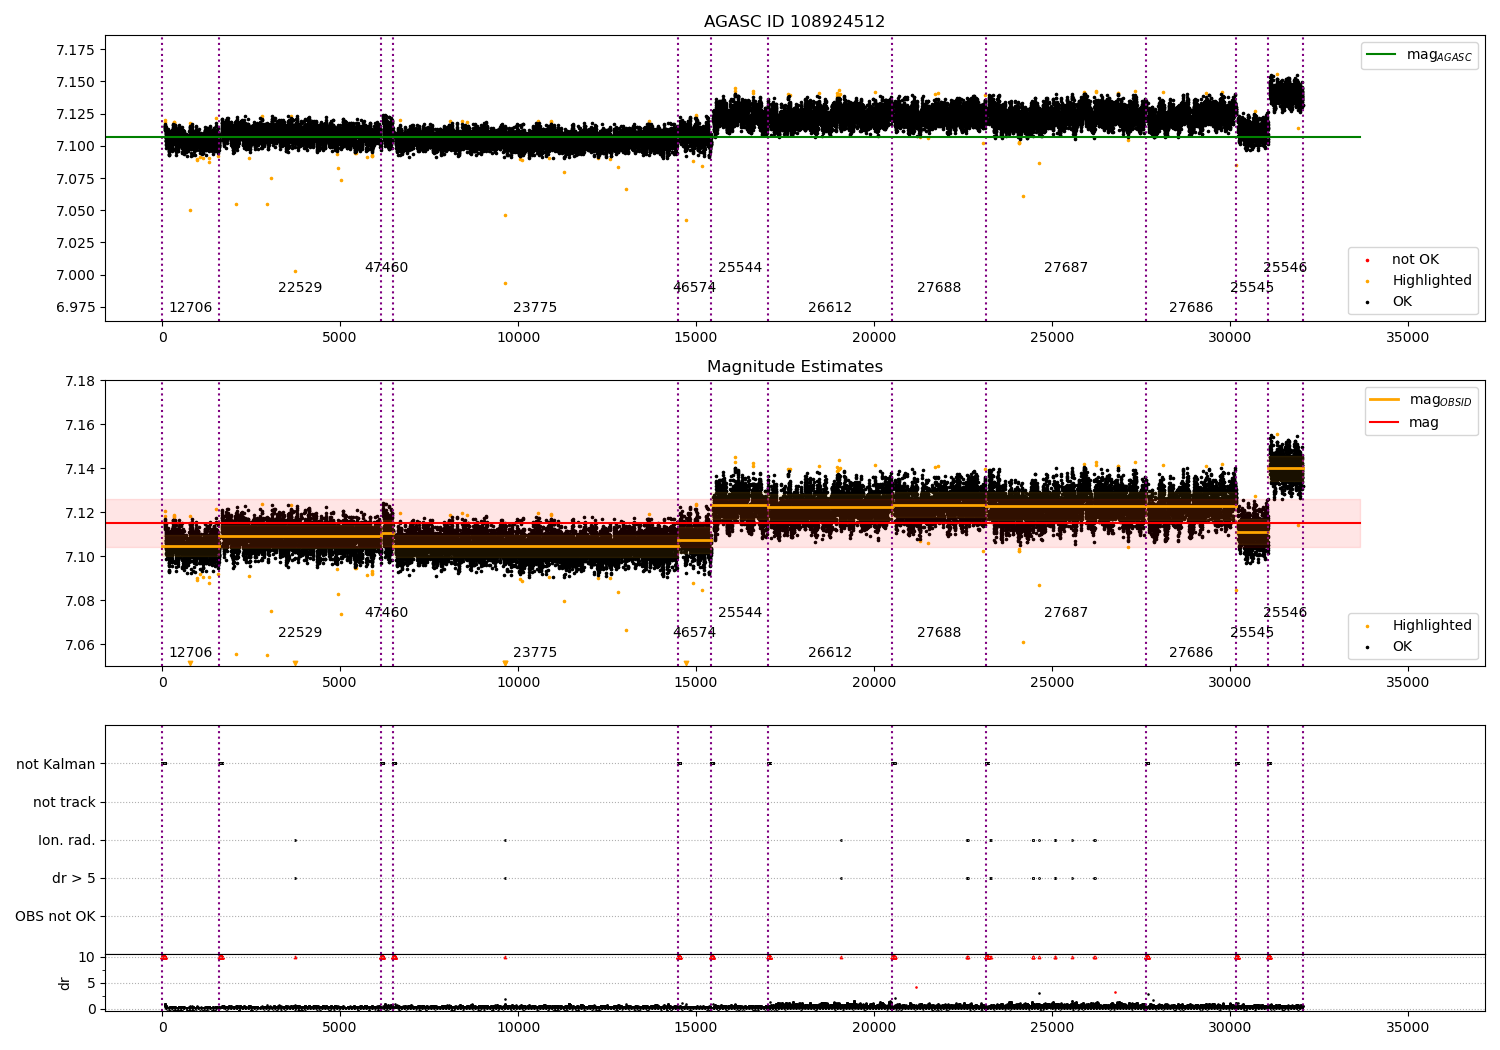Click the 7.18 y-axis tick label

point(80,381)
